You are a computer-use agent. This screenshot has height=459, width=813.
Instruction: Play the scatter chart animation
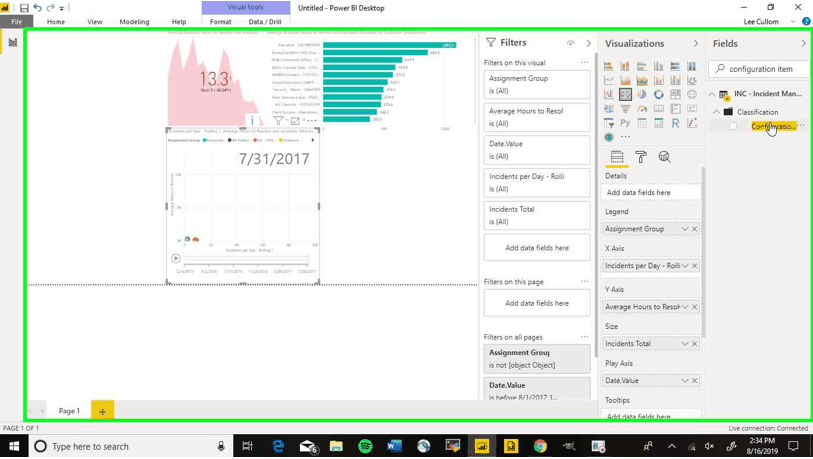[176, 258]
